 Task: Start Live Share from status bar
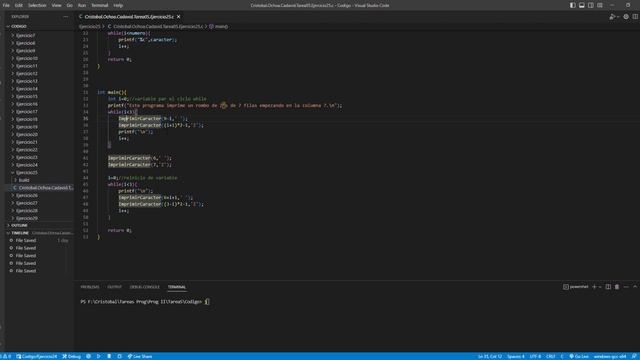pos(140,356)
